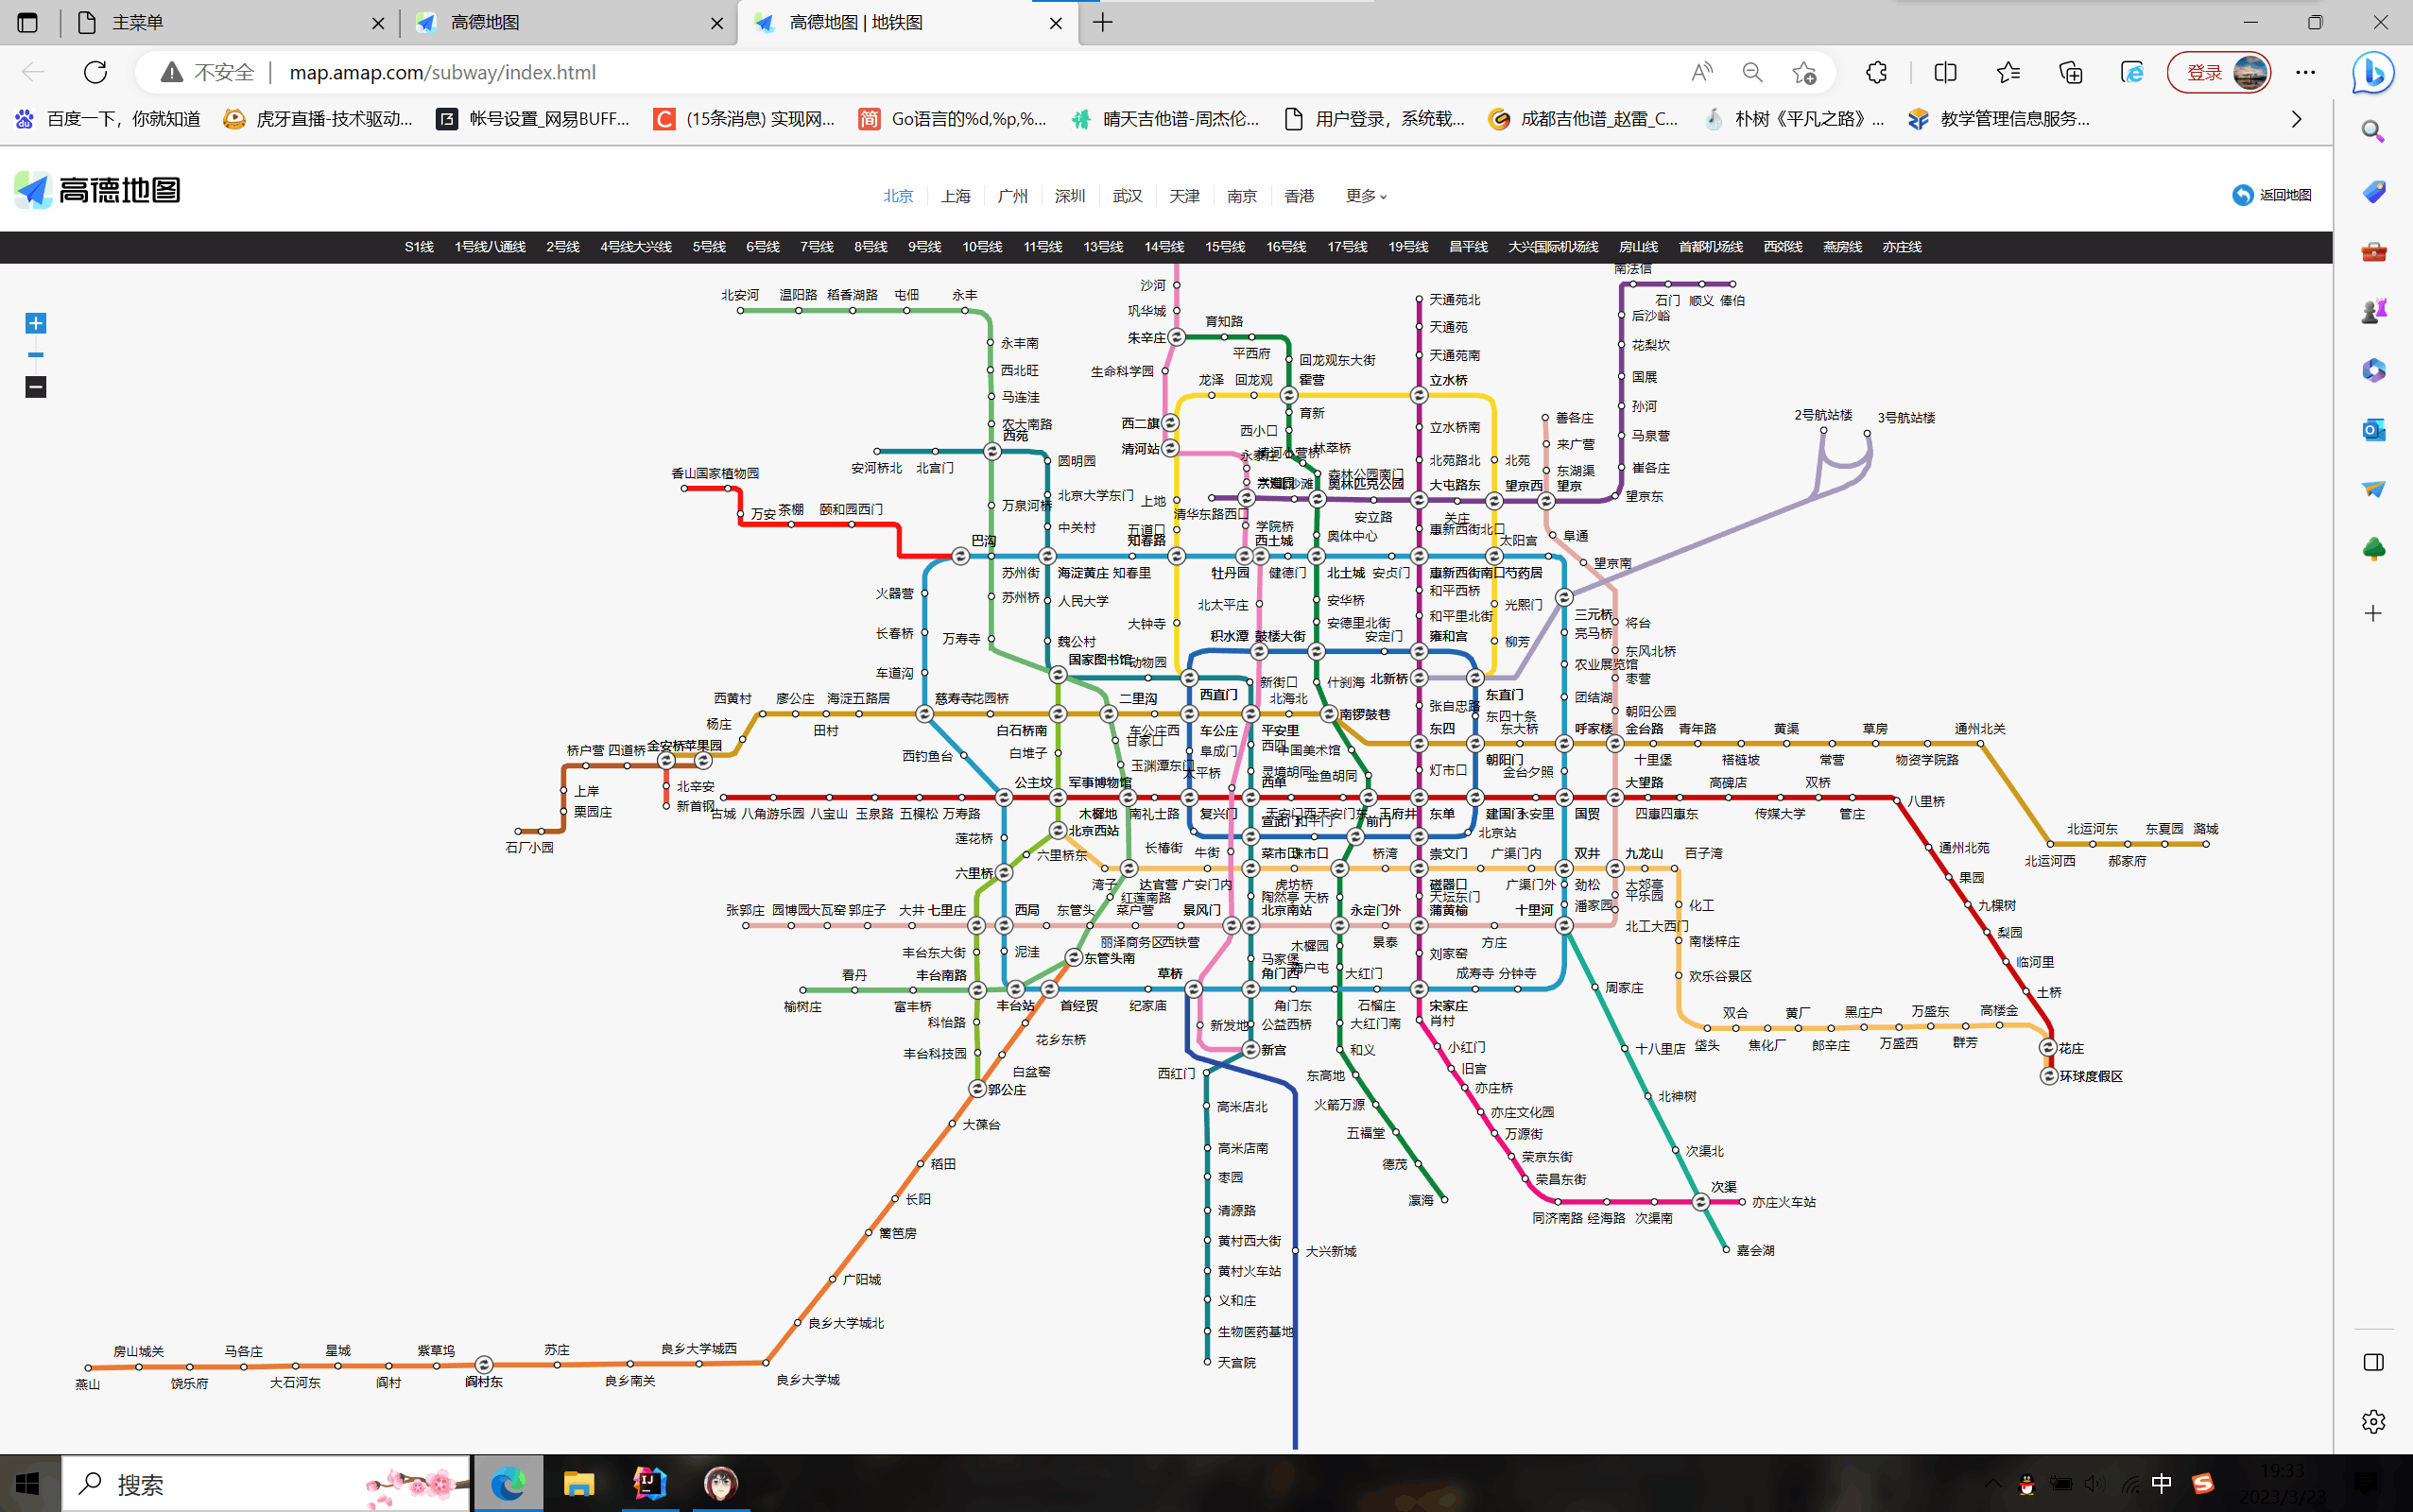This screenshot has height=1512, width=2413.
Task: Expand bookmarks bar overflow chevron
Action: tap(2296, 119)
